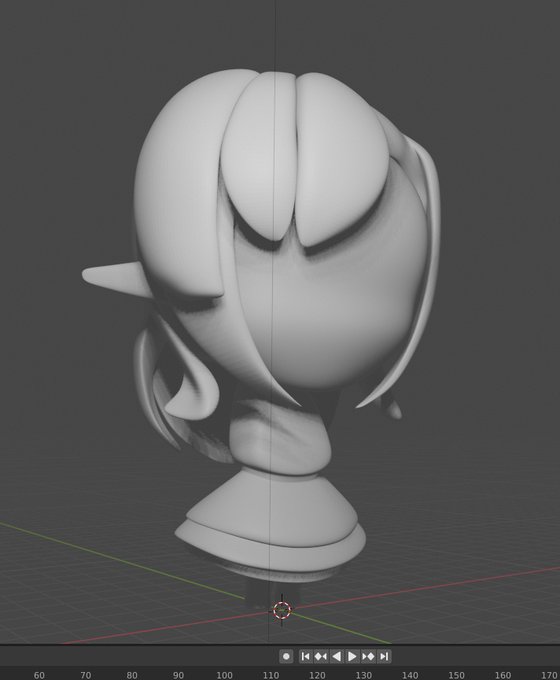Set timeline to frame 80

click(132, 675)
